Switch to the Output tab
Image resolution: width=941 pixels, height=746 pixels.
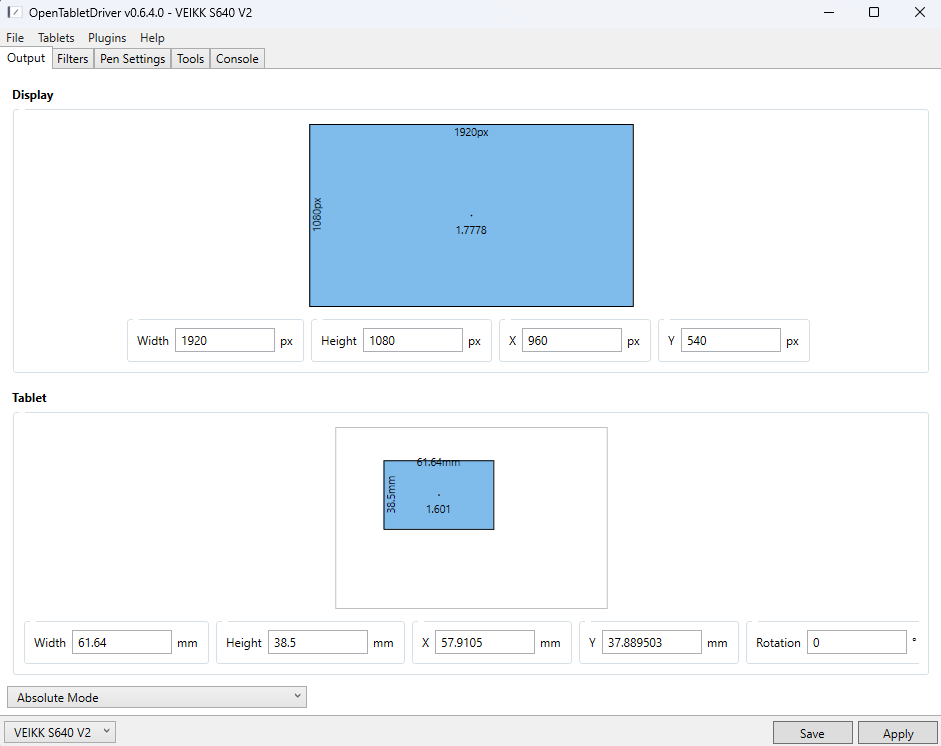(x=26, y=58)
